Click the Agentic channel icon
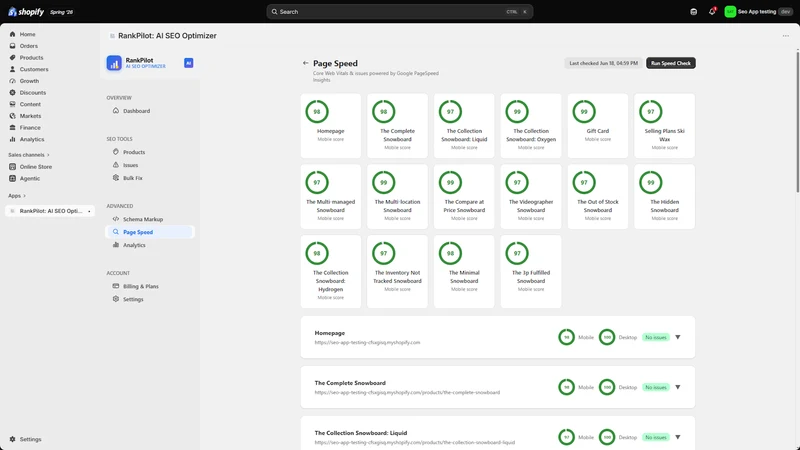Image resolution: width=800 pixels, height=450 pixels. coord(12,179)
